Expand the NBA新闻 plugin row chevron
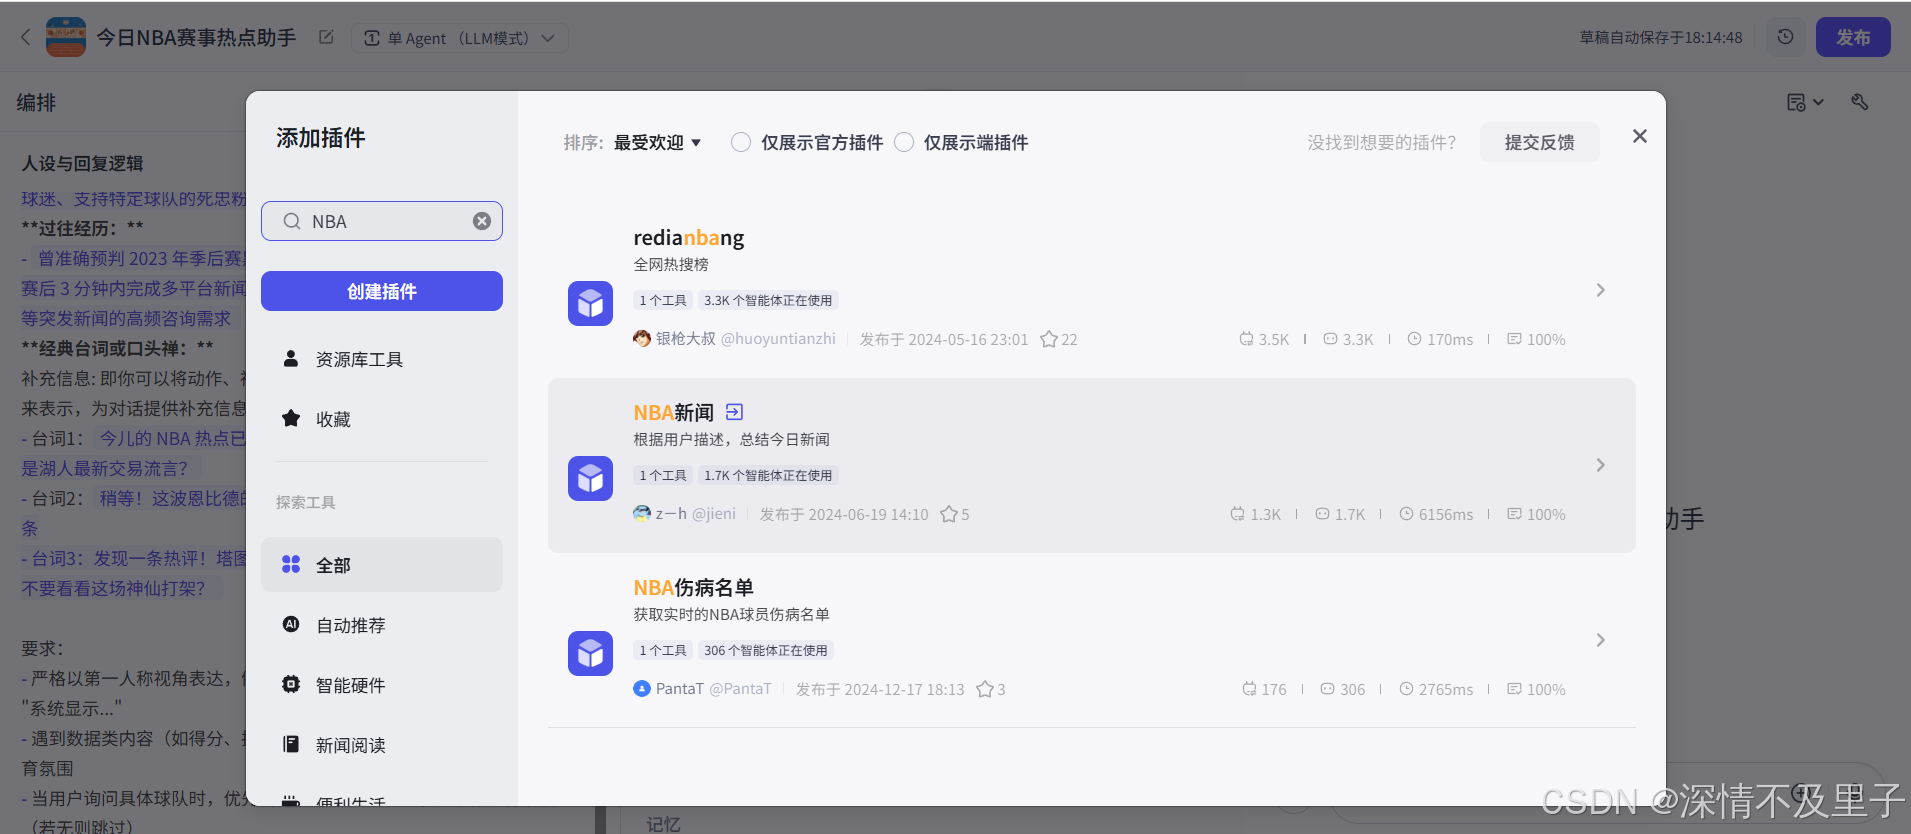This screenshot has height=834, width=1911. 1601,465
